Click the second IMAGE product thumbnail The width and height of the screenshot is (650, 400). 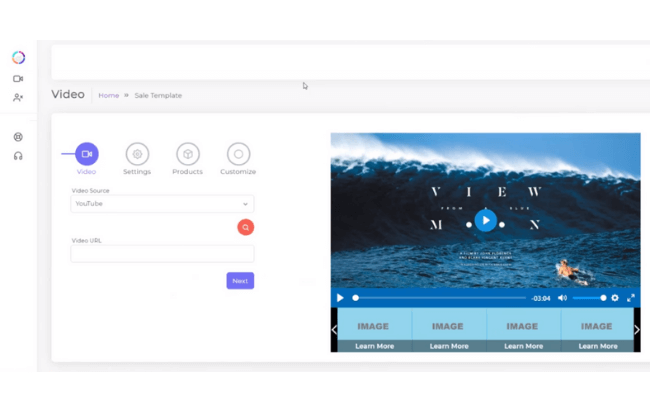[449, 324]
